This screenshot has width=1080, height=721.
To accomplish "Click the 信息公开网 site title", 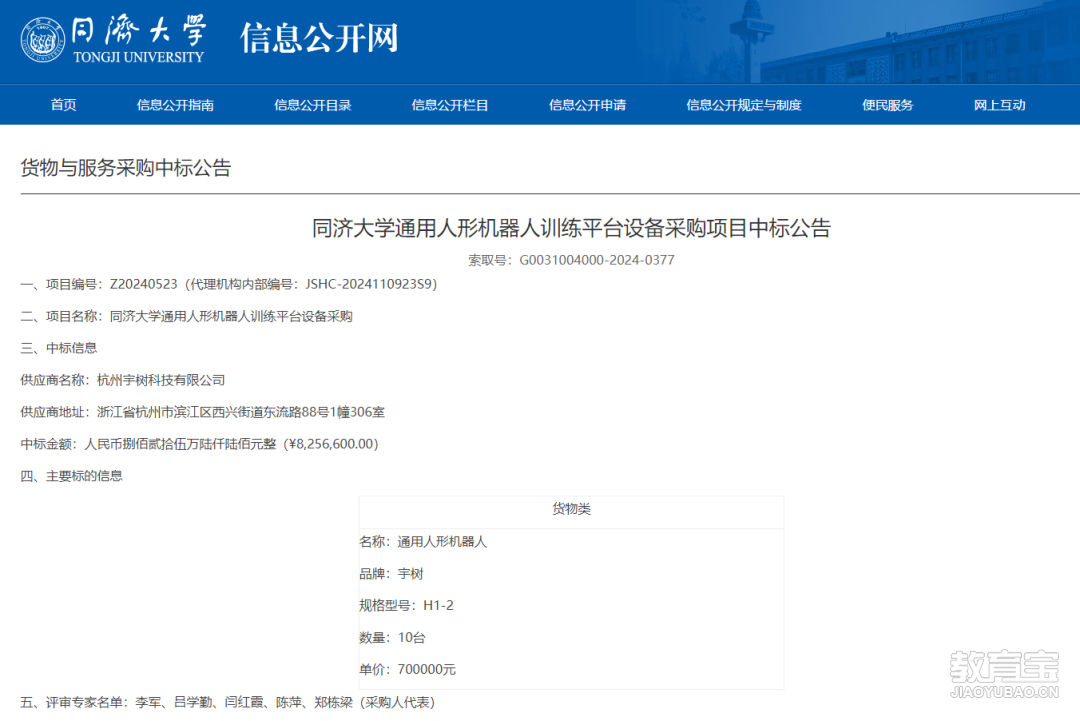I will (x=319, y=37).
